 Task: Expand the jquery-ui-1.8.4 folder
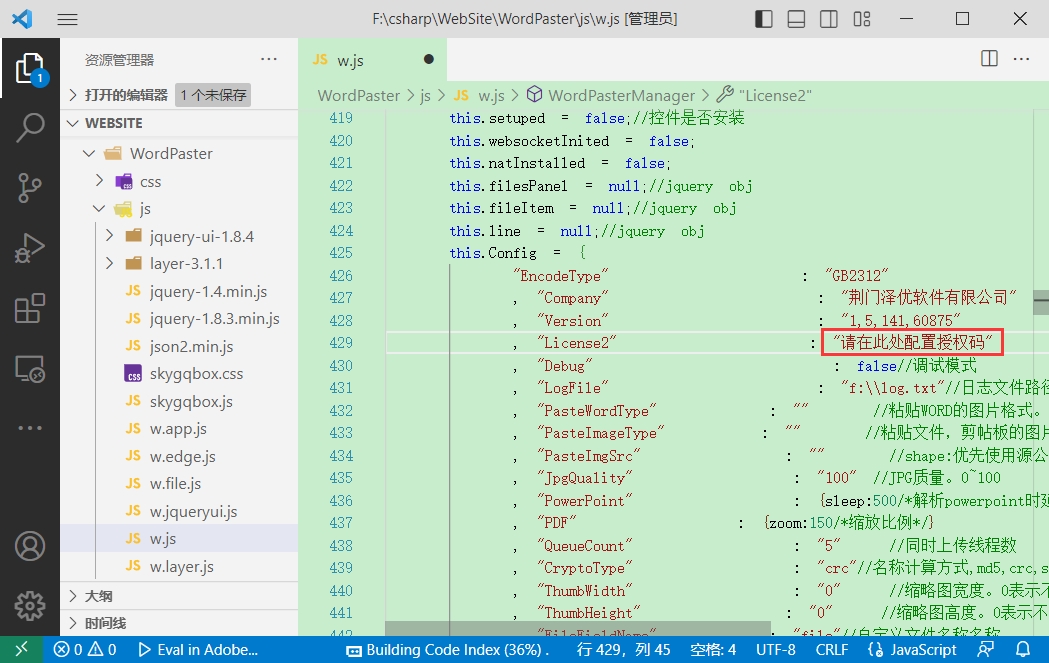pos(201,237)
